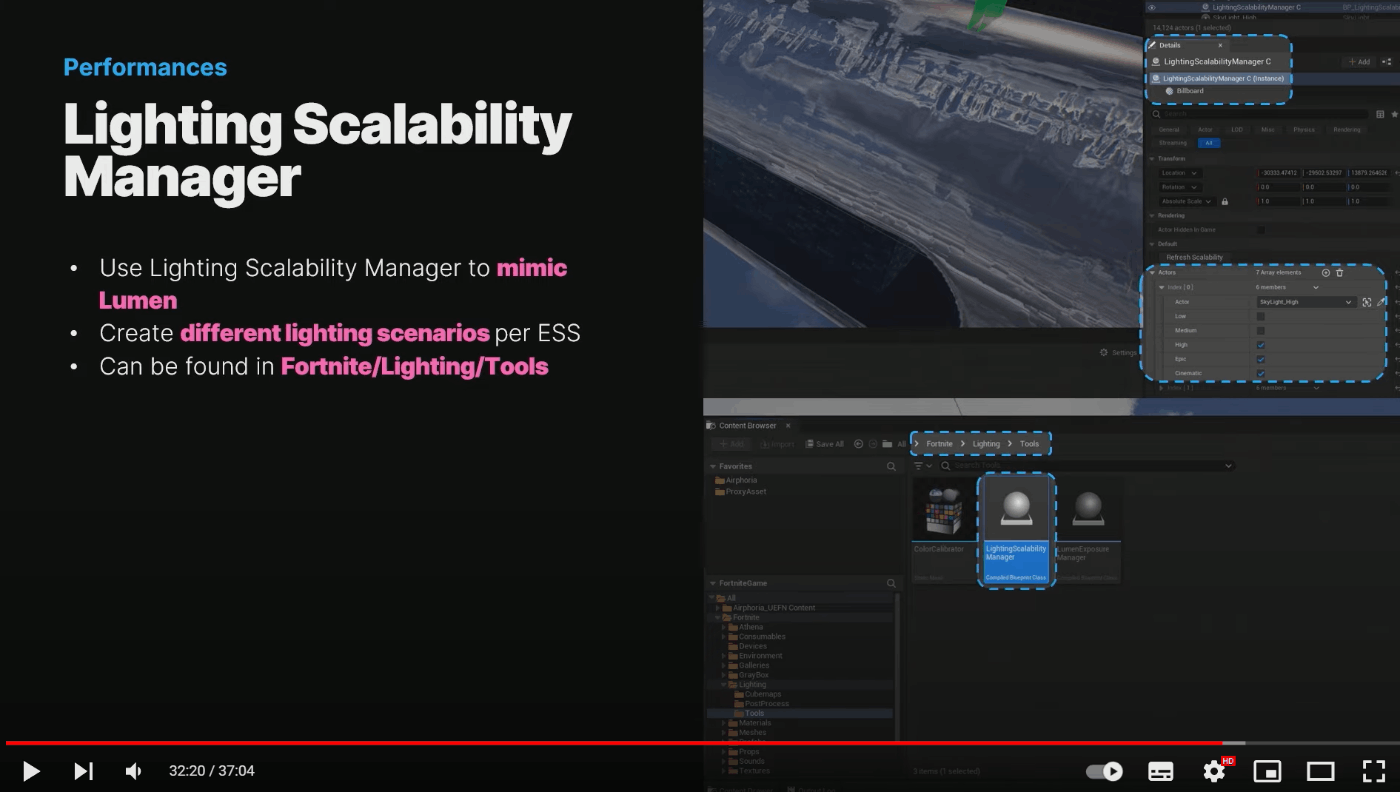Image resolution: width=1400 pixels, height=792 pixels.
Task: Use the select-actor-in-viewport icon
Action: pos(1367,302)
